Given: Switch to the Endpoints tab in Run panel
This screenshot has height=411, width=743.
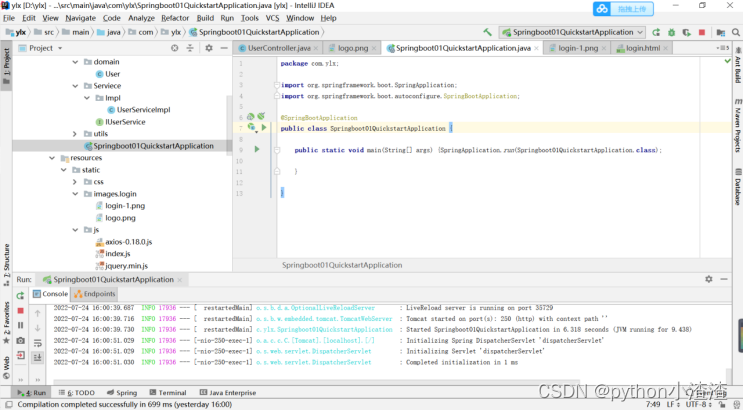Looking at the screenshot, I should click(x=95, y=294).
